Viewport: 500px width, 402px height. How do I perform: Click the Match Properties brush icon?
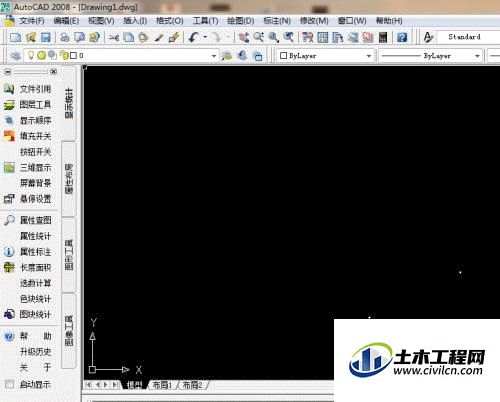coord(159,37)
